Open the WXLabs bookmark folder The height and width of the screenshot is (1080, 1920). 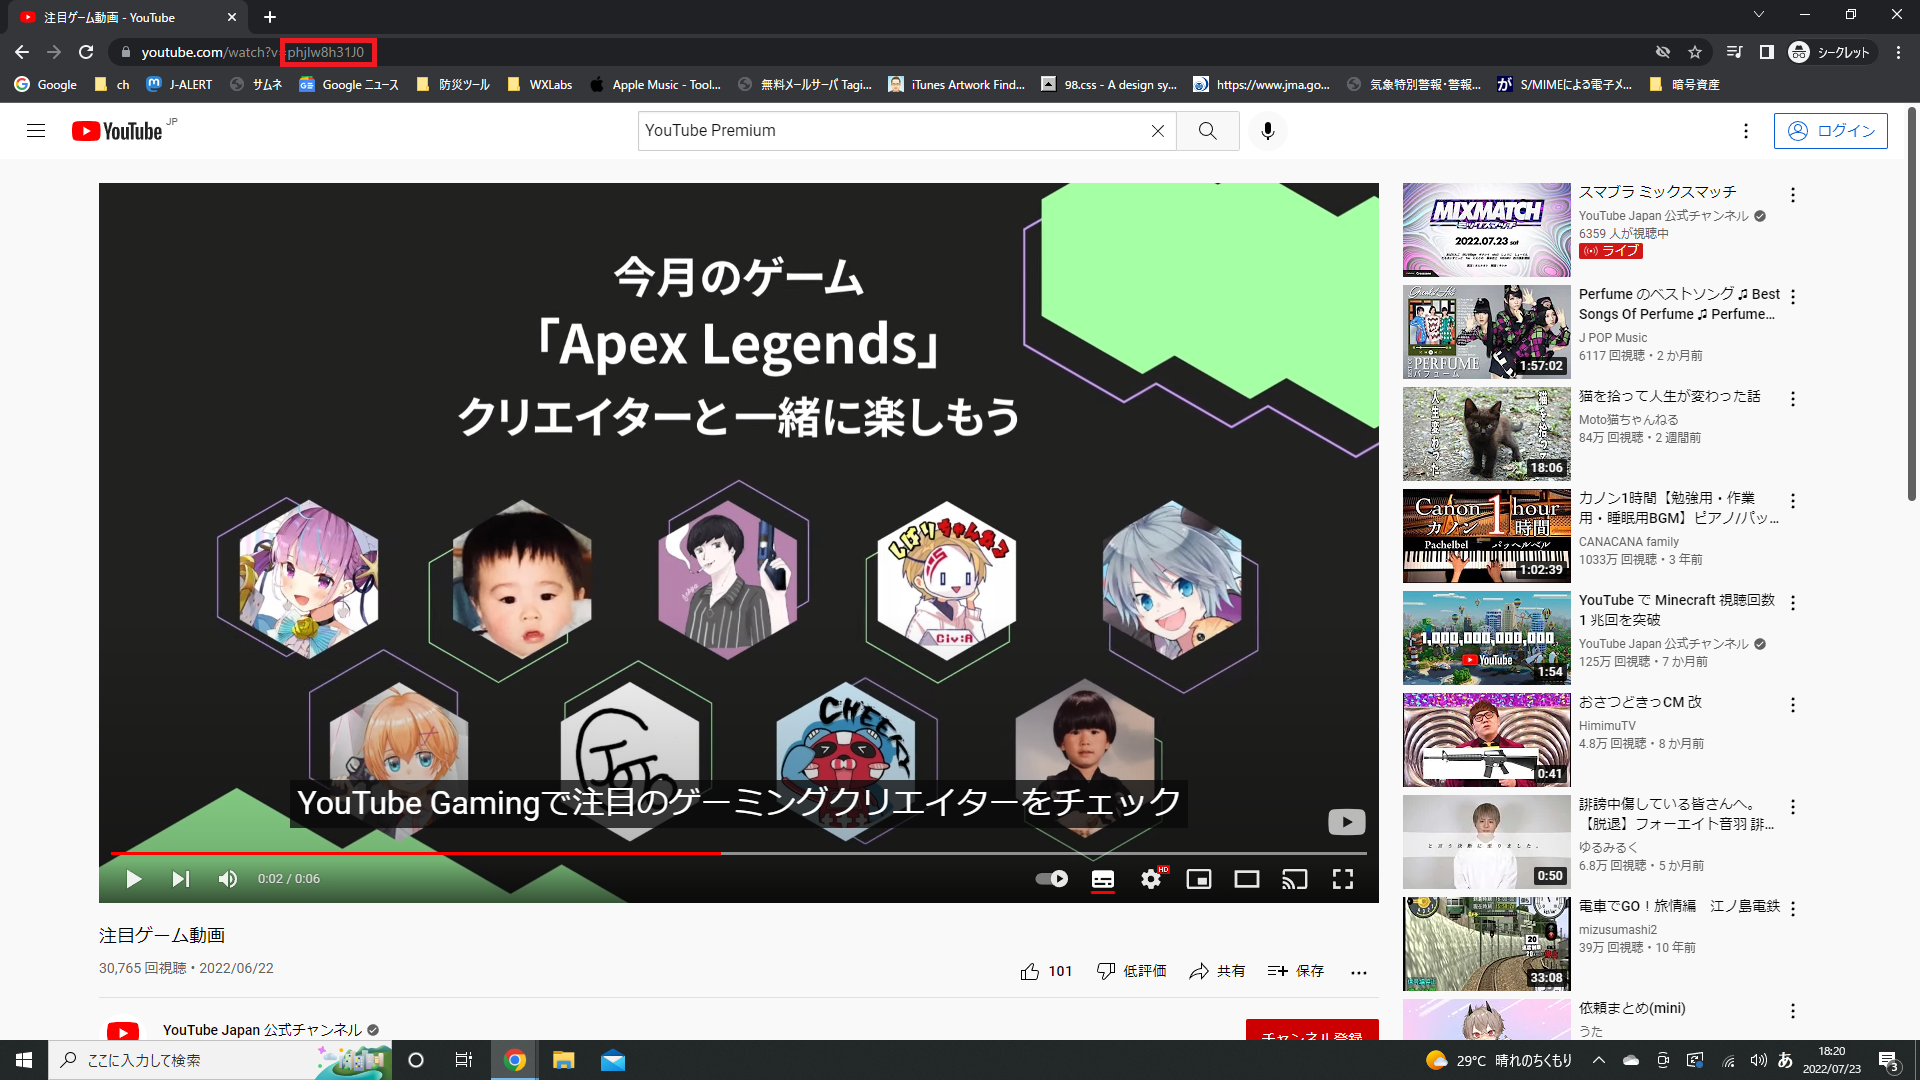(x=540, y=85)
